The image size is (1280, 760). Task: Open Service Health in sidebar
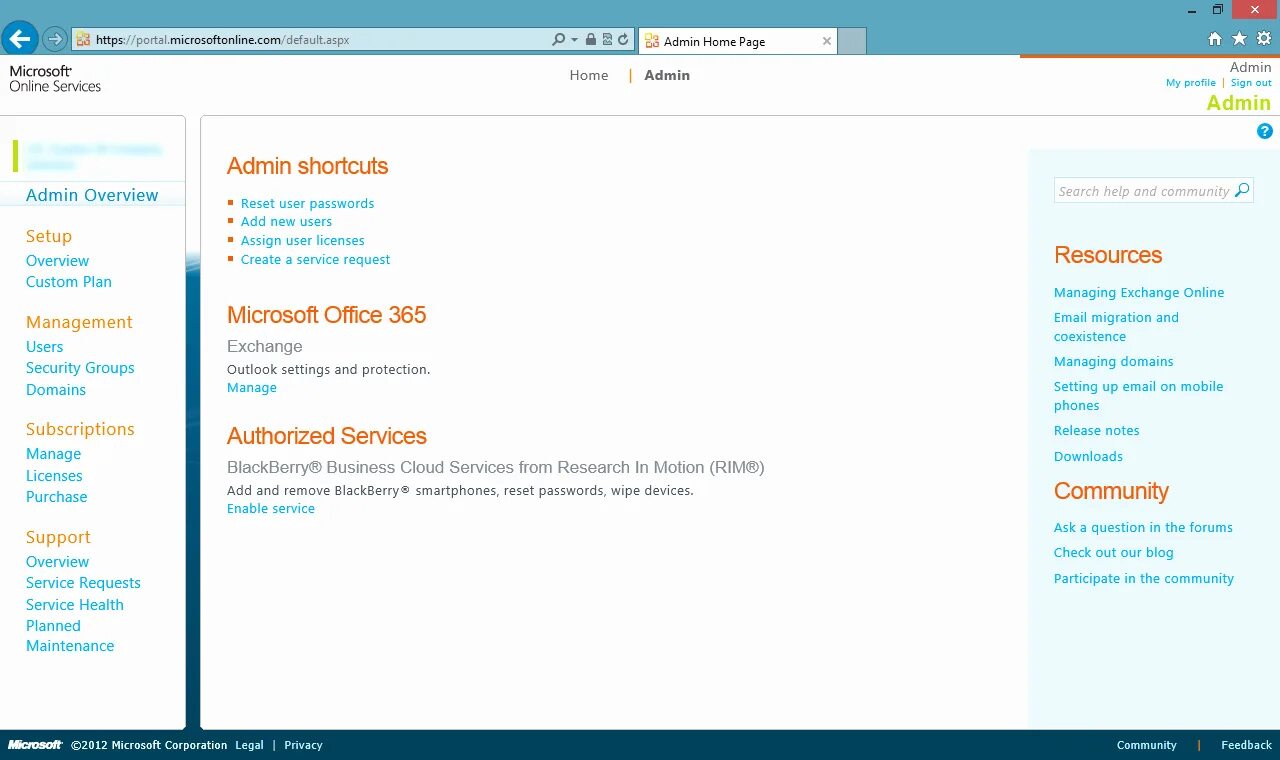pyautogui.click(x=75, y=605)
